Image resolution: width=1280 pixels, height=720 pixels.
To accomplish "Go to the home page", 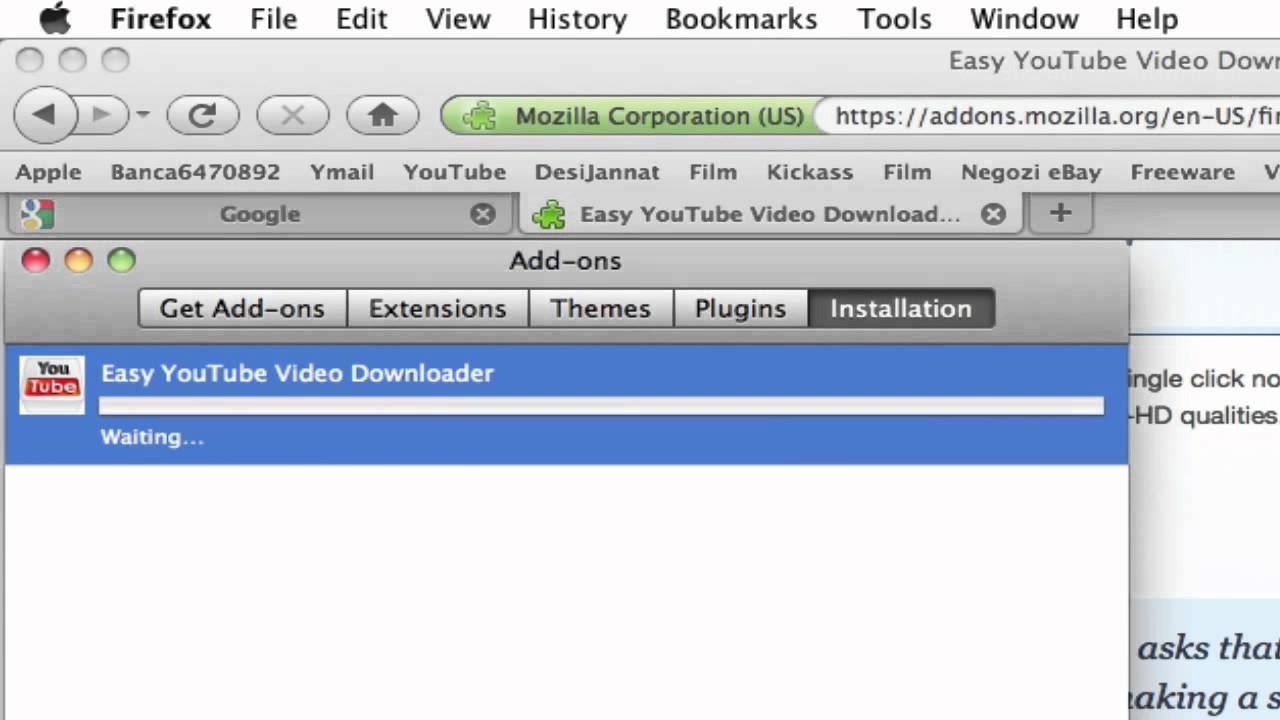I will (x=382, y=115).
